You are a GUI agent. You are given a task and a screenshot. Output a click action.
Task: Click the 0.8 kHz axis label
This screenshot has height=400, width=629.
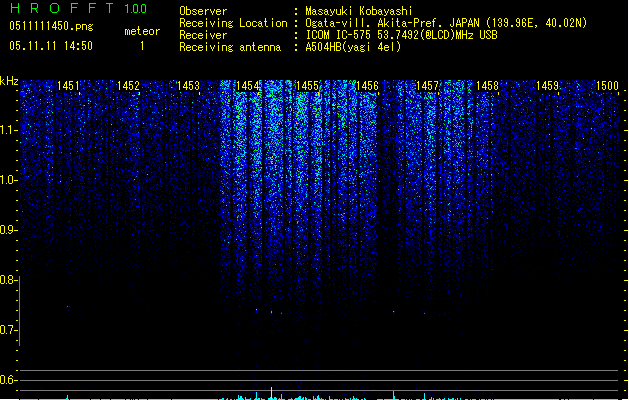pyautogui.click(x=8, y=280)
